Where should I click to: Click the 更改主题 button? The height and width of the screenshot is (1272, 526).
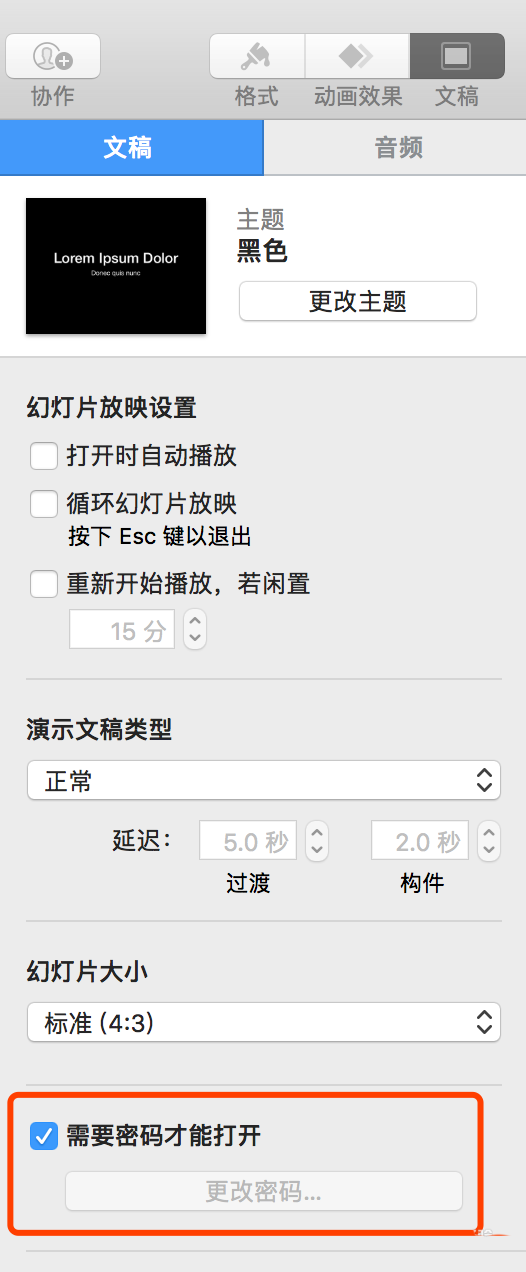[358, 301]
